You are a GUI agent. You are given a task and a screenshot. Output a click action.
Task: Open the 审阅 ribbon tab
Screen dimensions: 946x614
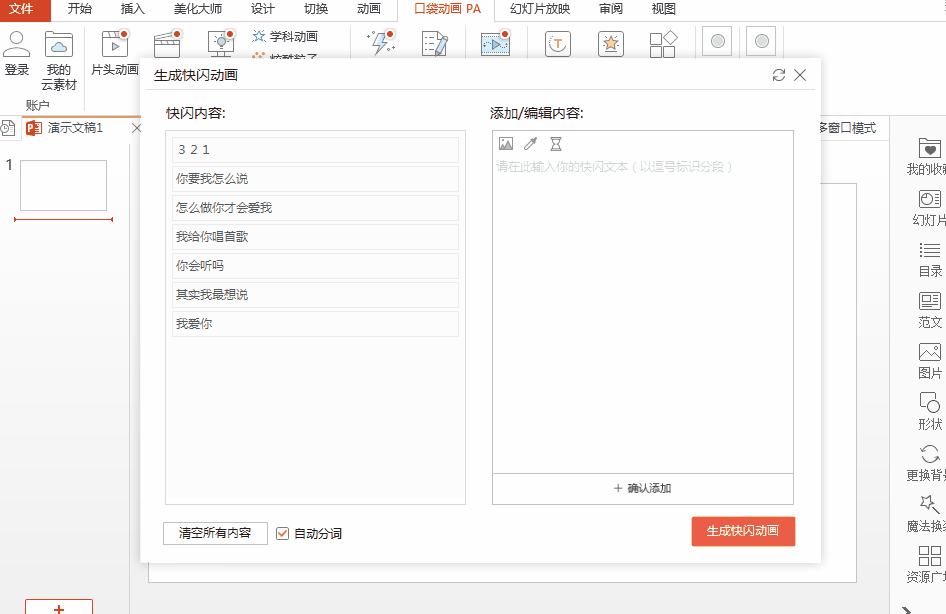point(611,9)
